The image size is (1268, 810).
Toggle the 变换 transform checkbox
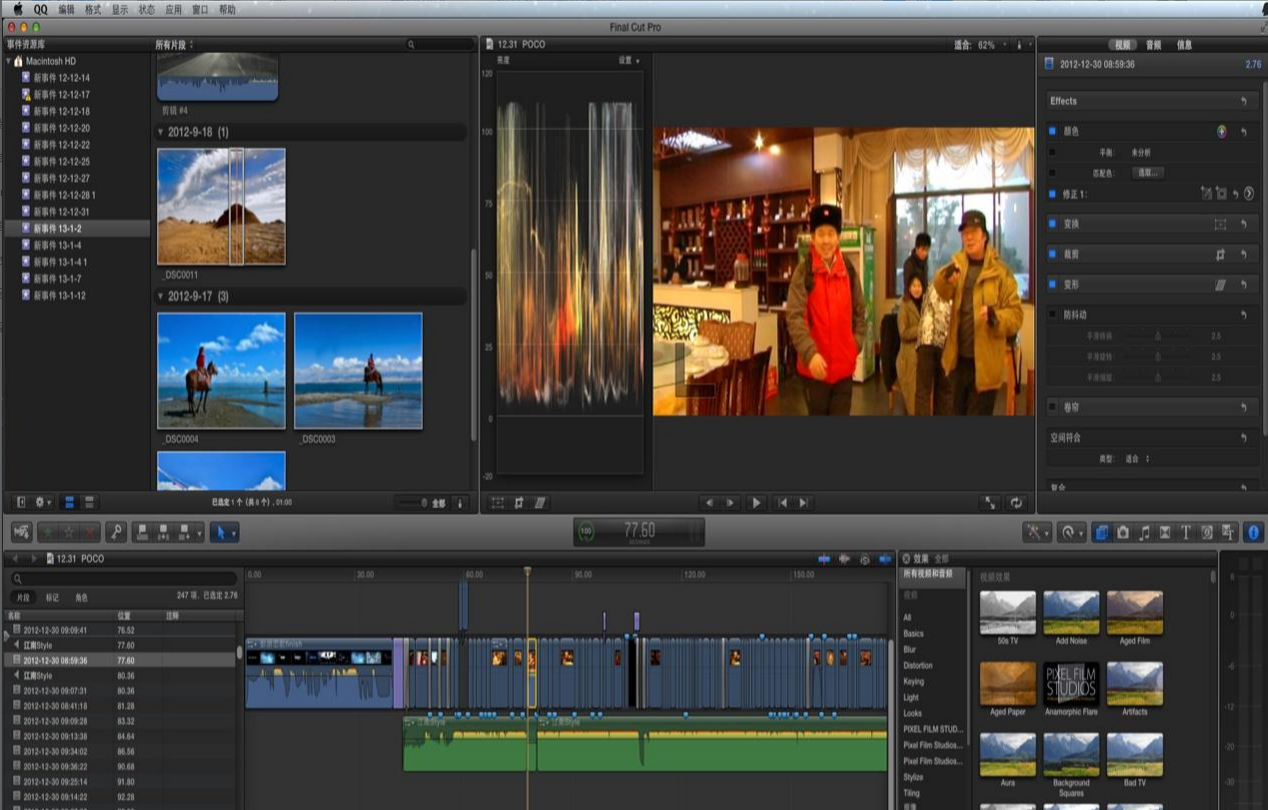(1052, 224)
